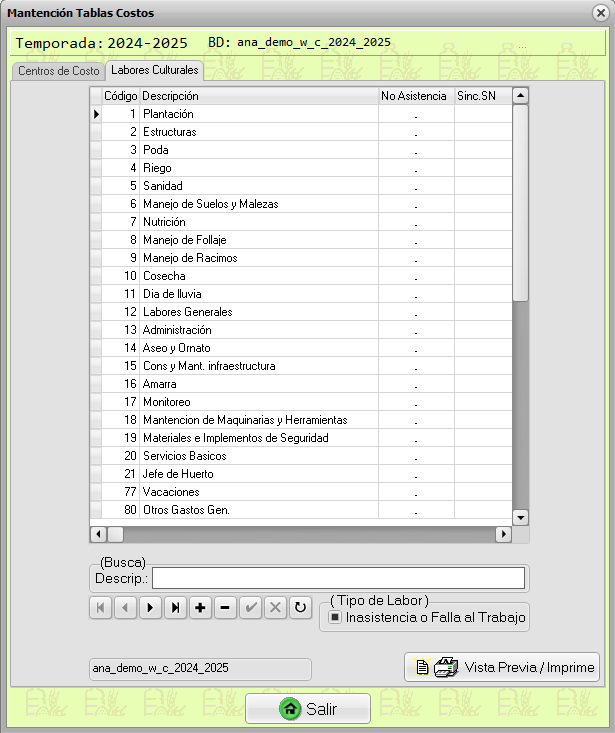This screenshot has width=615, height=733.
Task: Select the Nutrición row
Action: 301,222
